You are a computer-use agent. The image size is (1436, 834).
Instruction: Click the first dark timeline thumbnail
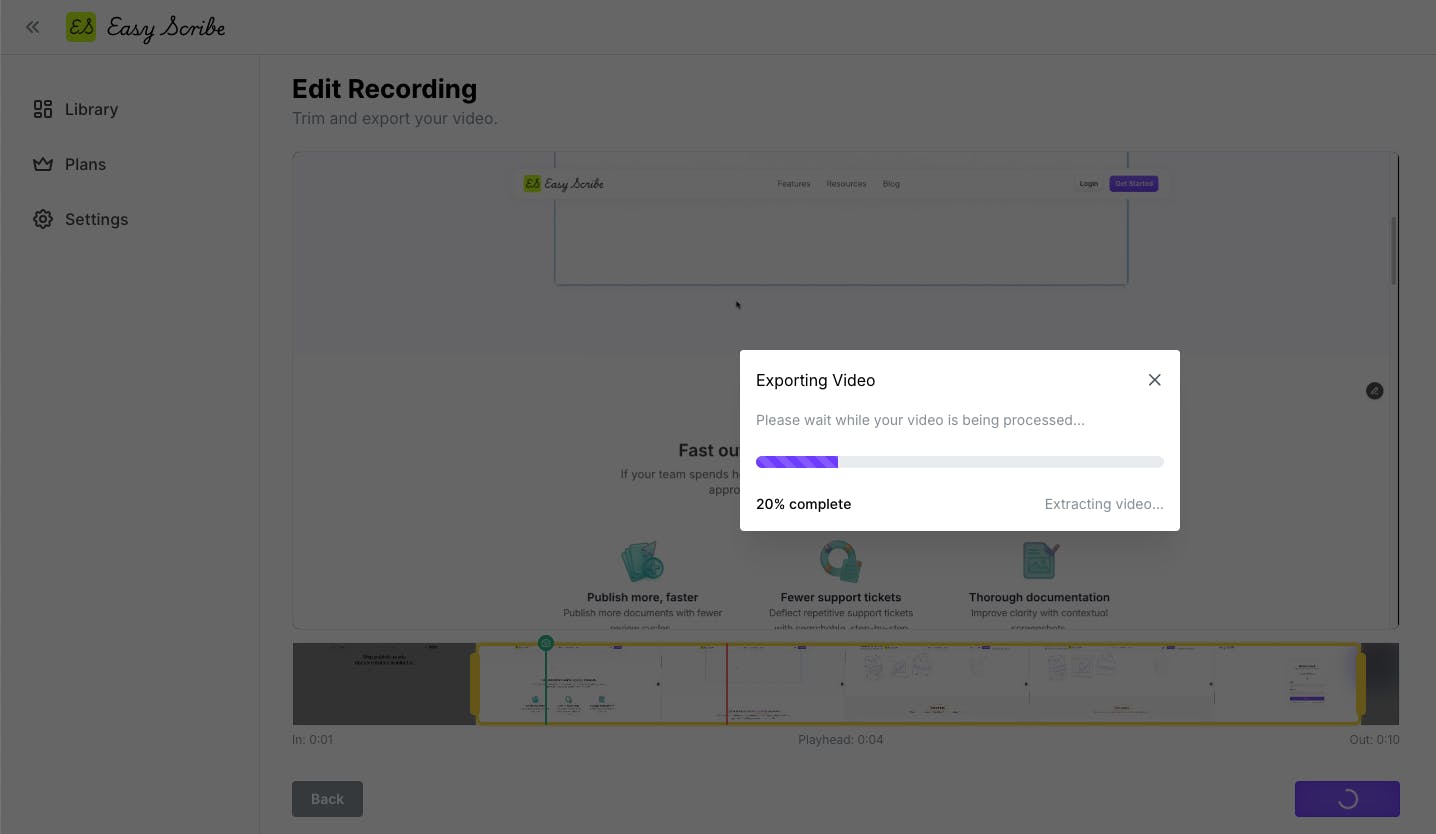(x=384, y=684)
